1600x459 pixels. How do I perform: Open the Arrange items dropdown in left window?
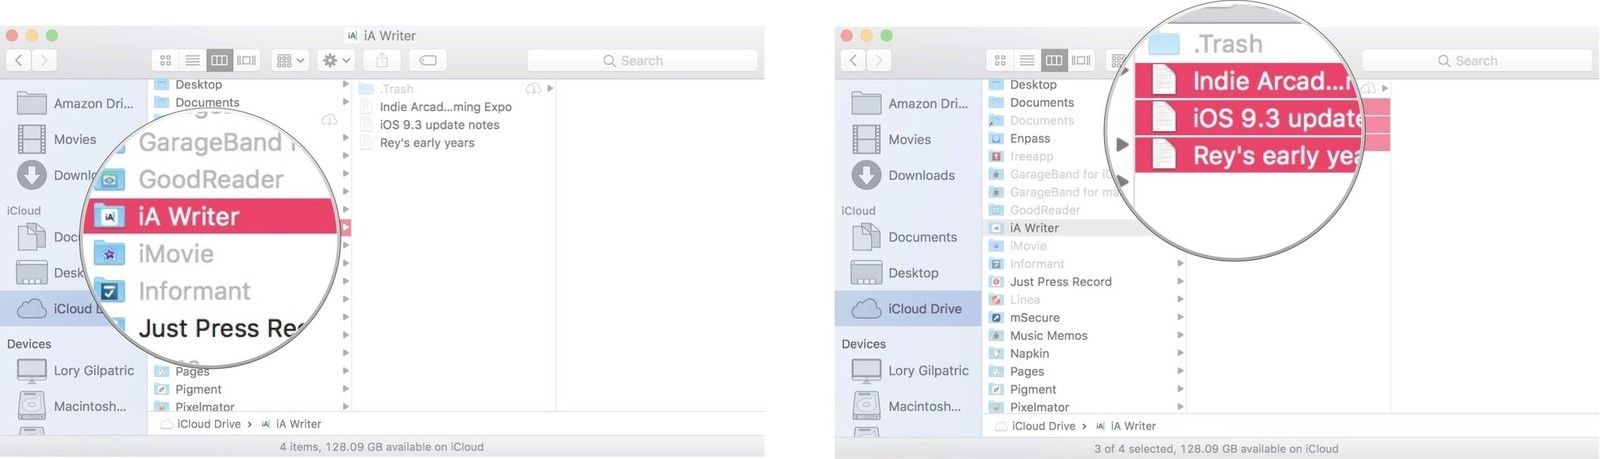click(x=290, y=61)
